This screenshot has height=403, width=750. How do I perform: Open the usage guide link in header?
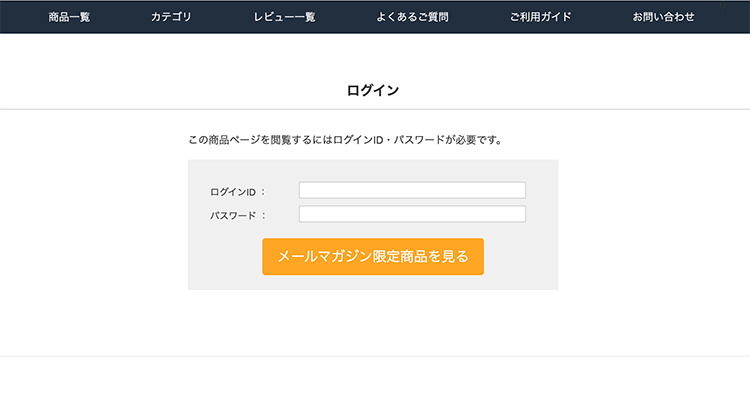tap(540, 17)
